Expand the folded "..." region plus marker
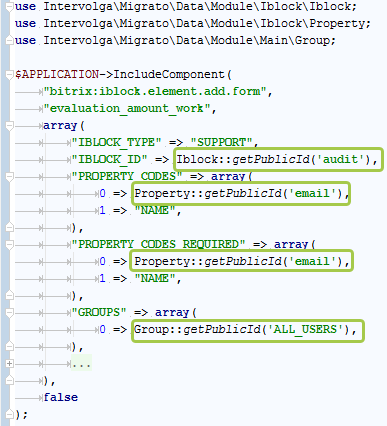The height and width of the screenshot is (426, 387). [x=9, y=364]
